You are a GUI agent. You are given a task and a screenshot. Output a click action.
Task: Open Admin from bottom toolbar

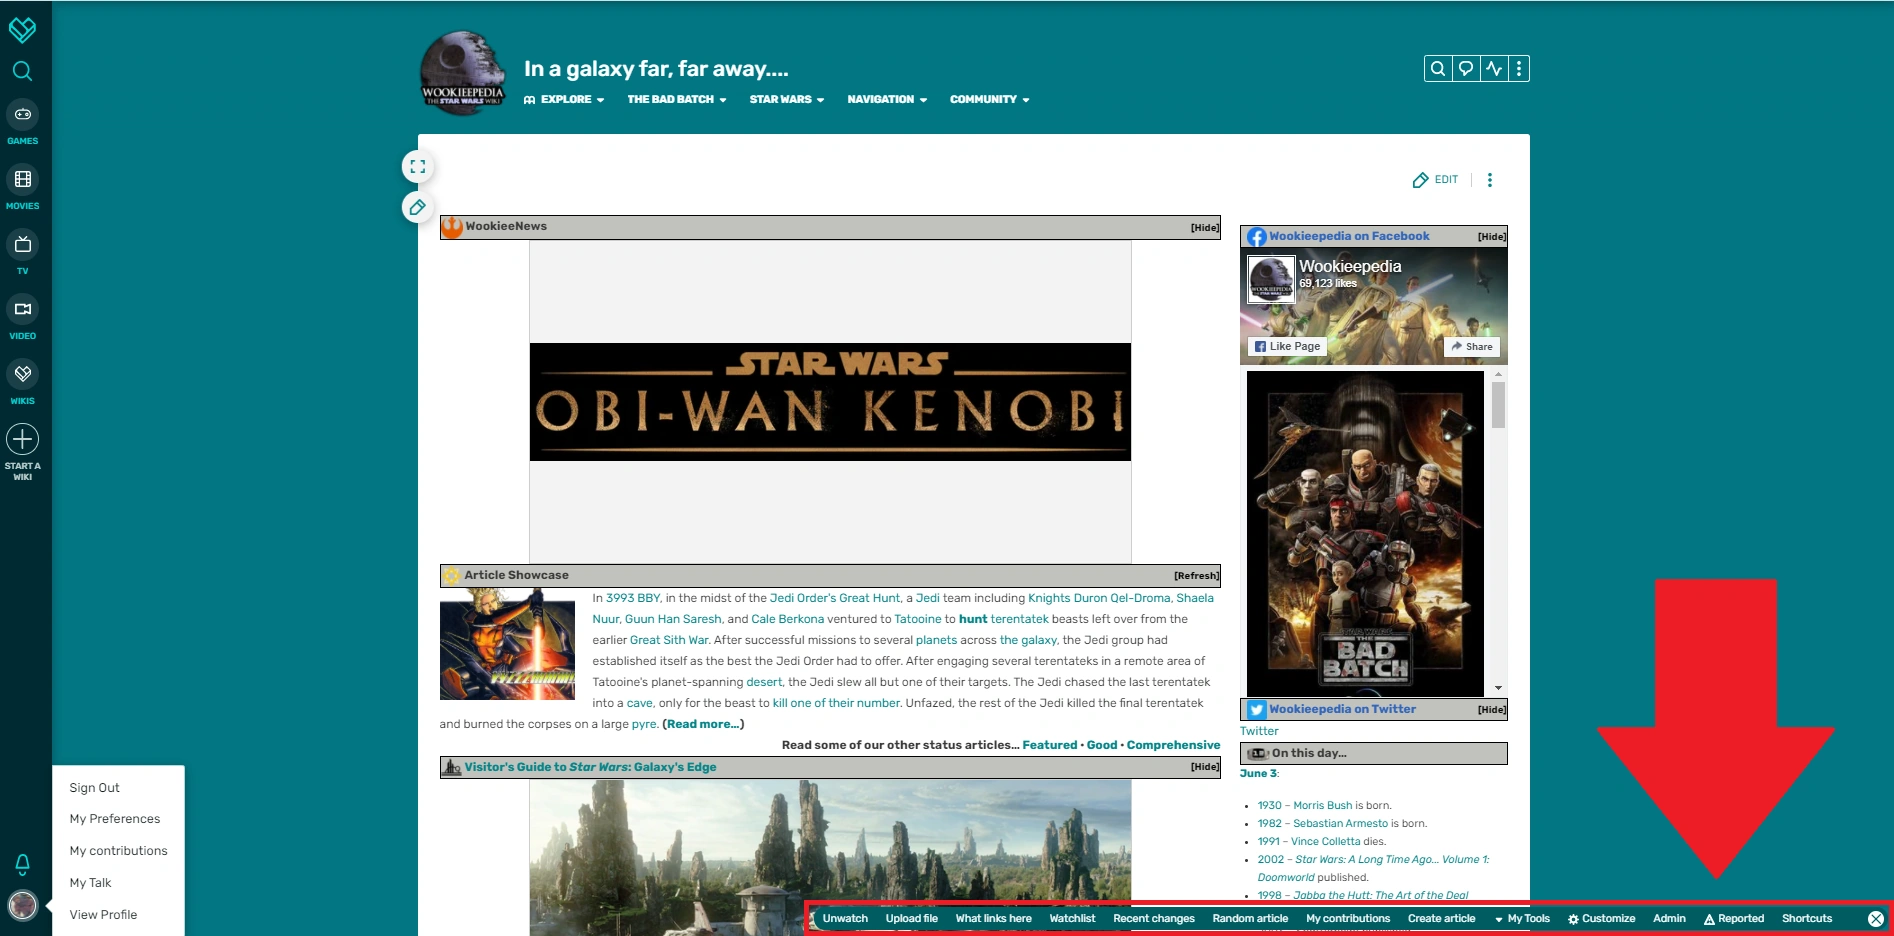click(x=1669, y=919)
